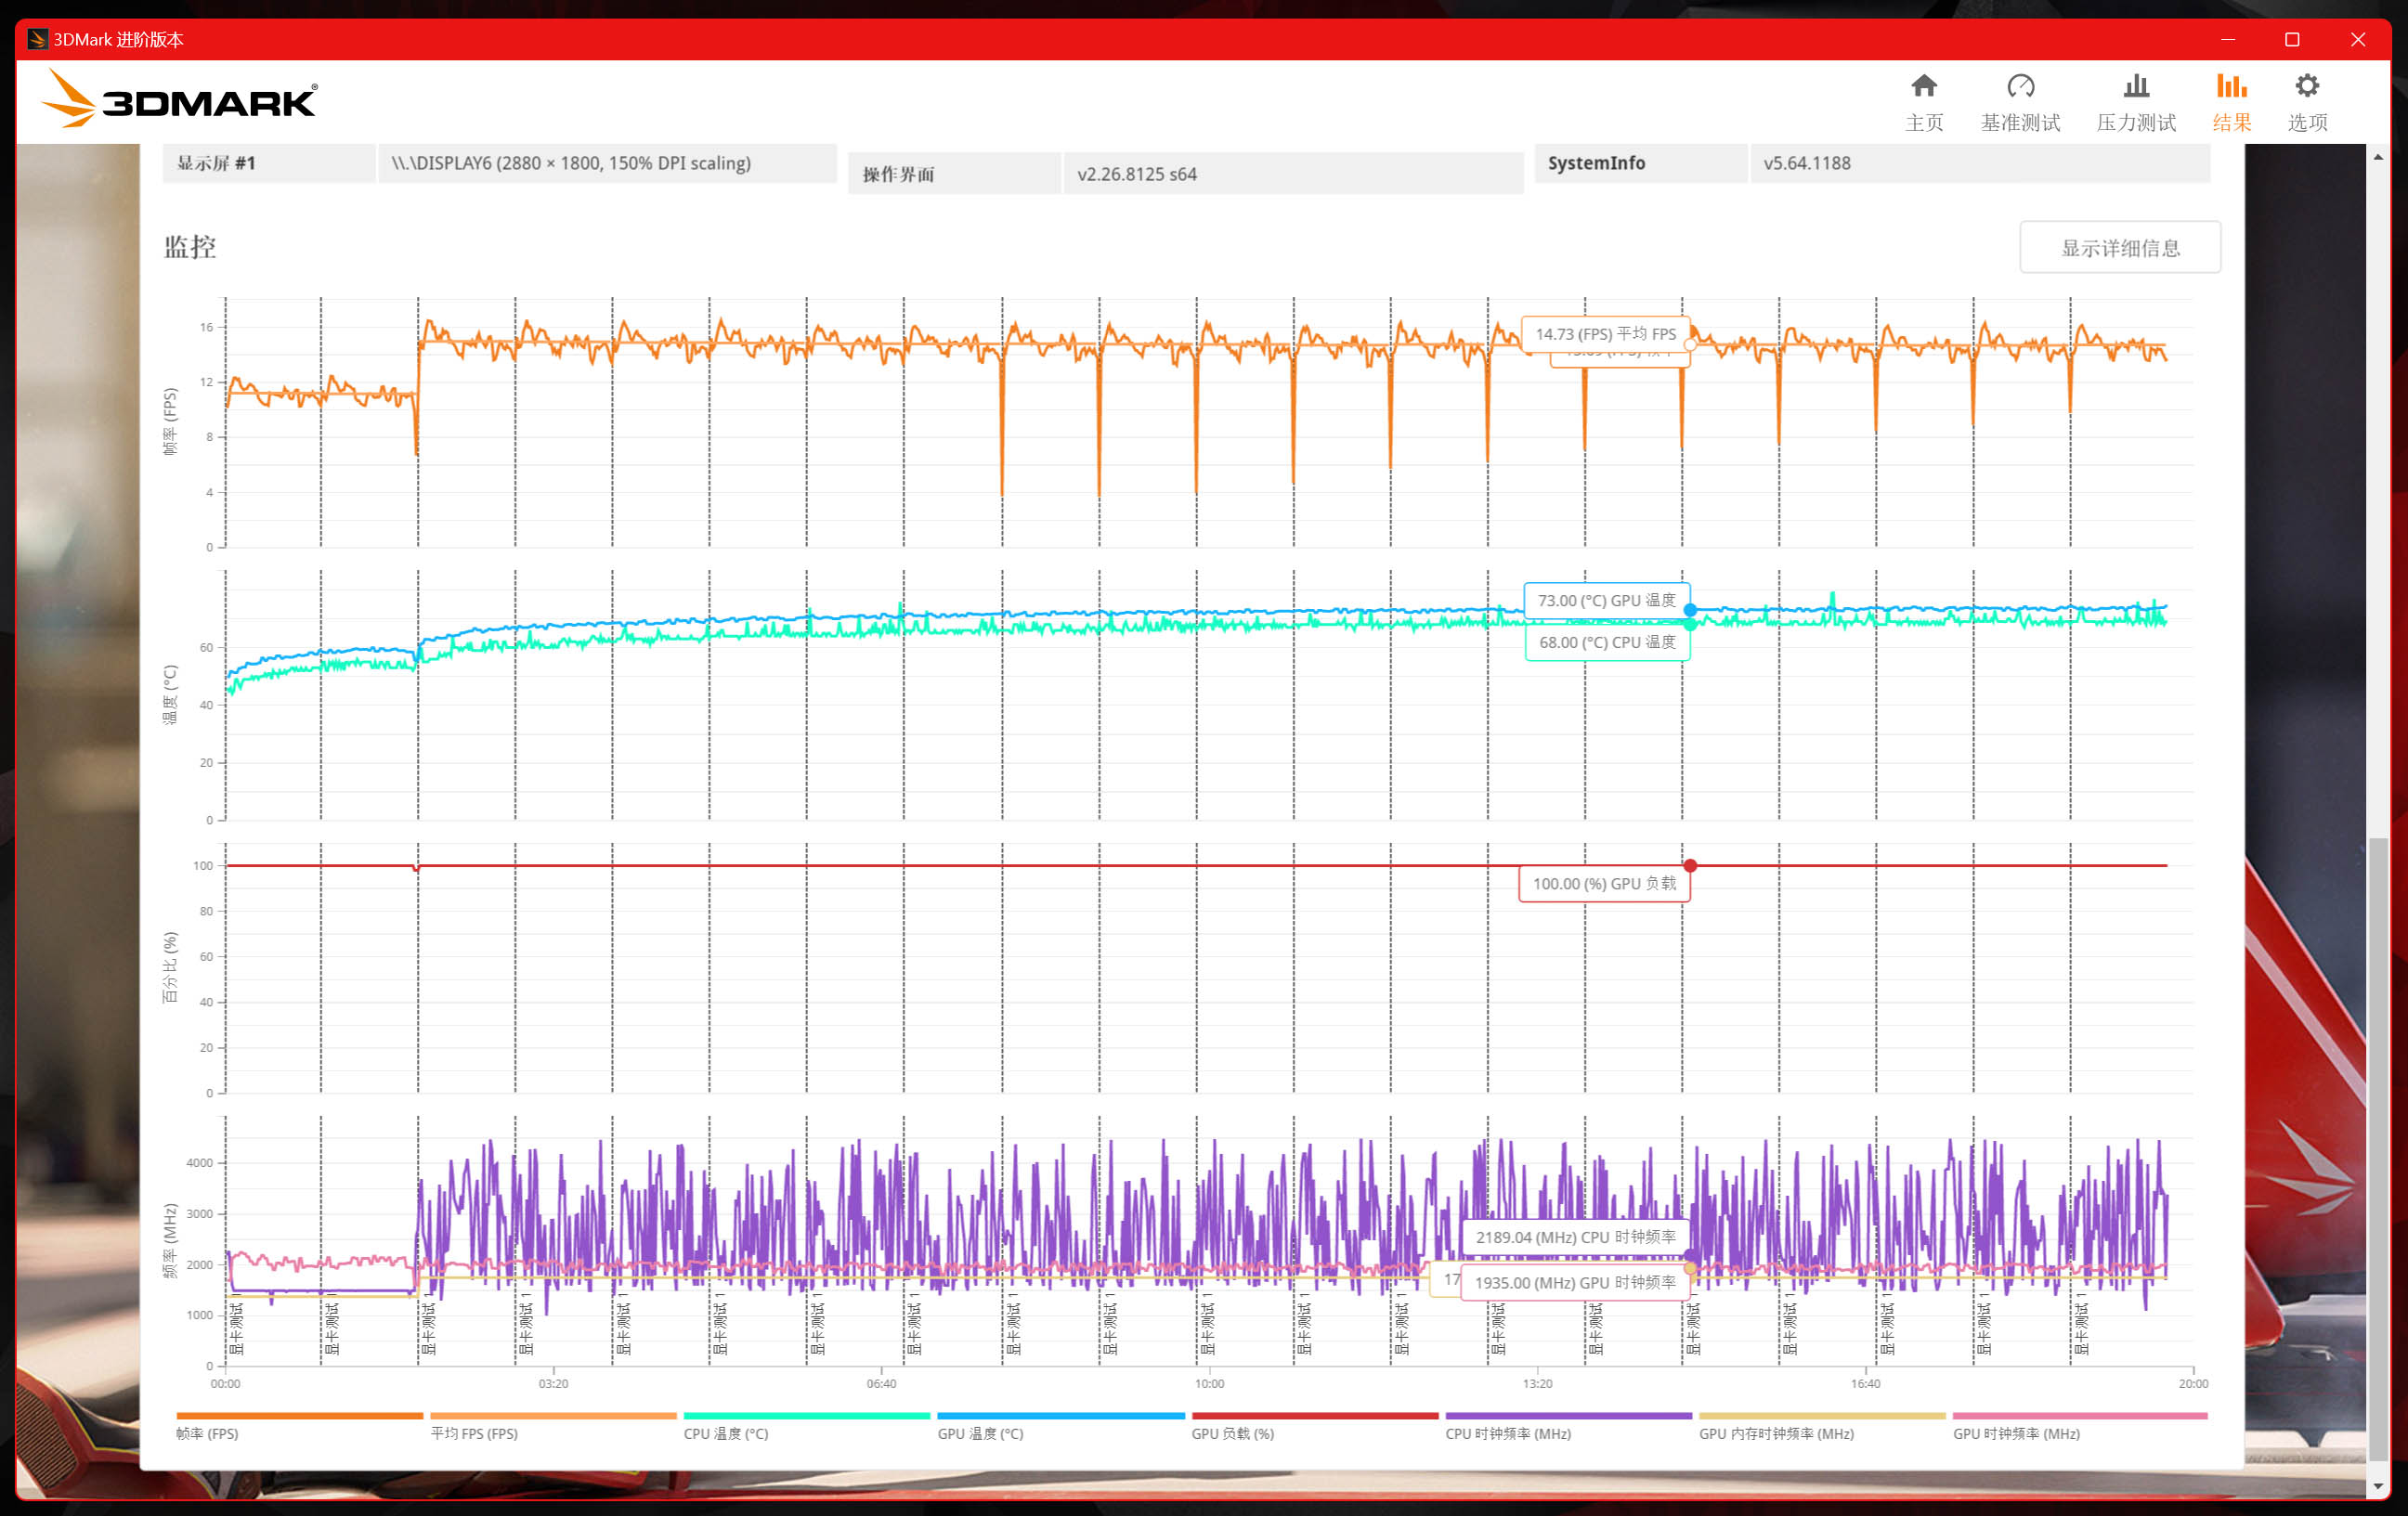
Task: Click the red GPU load data point marker
Action: 1689,866
